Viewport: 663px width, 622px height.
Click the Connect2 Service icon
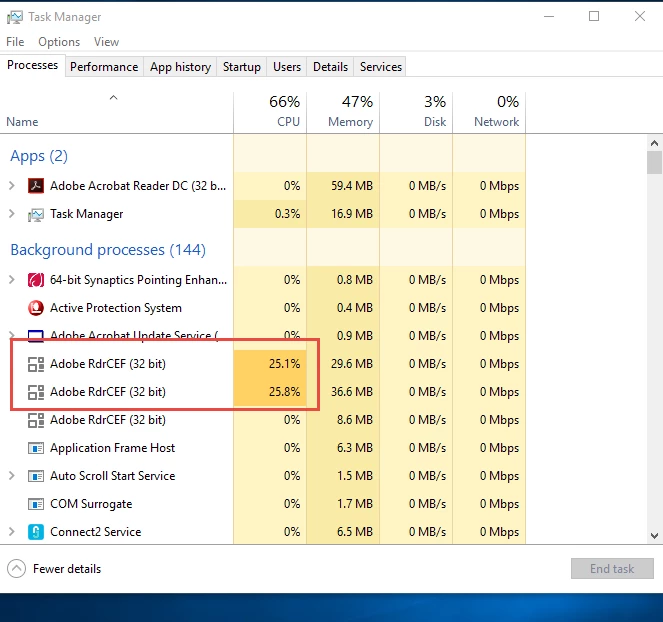pos(36,532)
